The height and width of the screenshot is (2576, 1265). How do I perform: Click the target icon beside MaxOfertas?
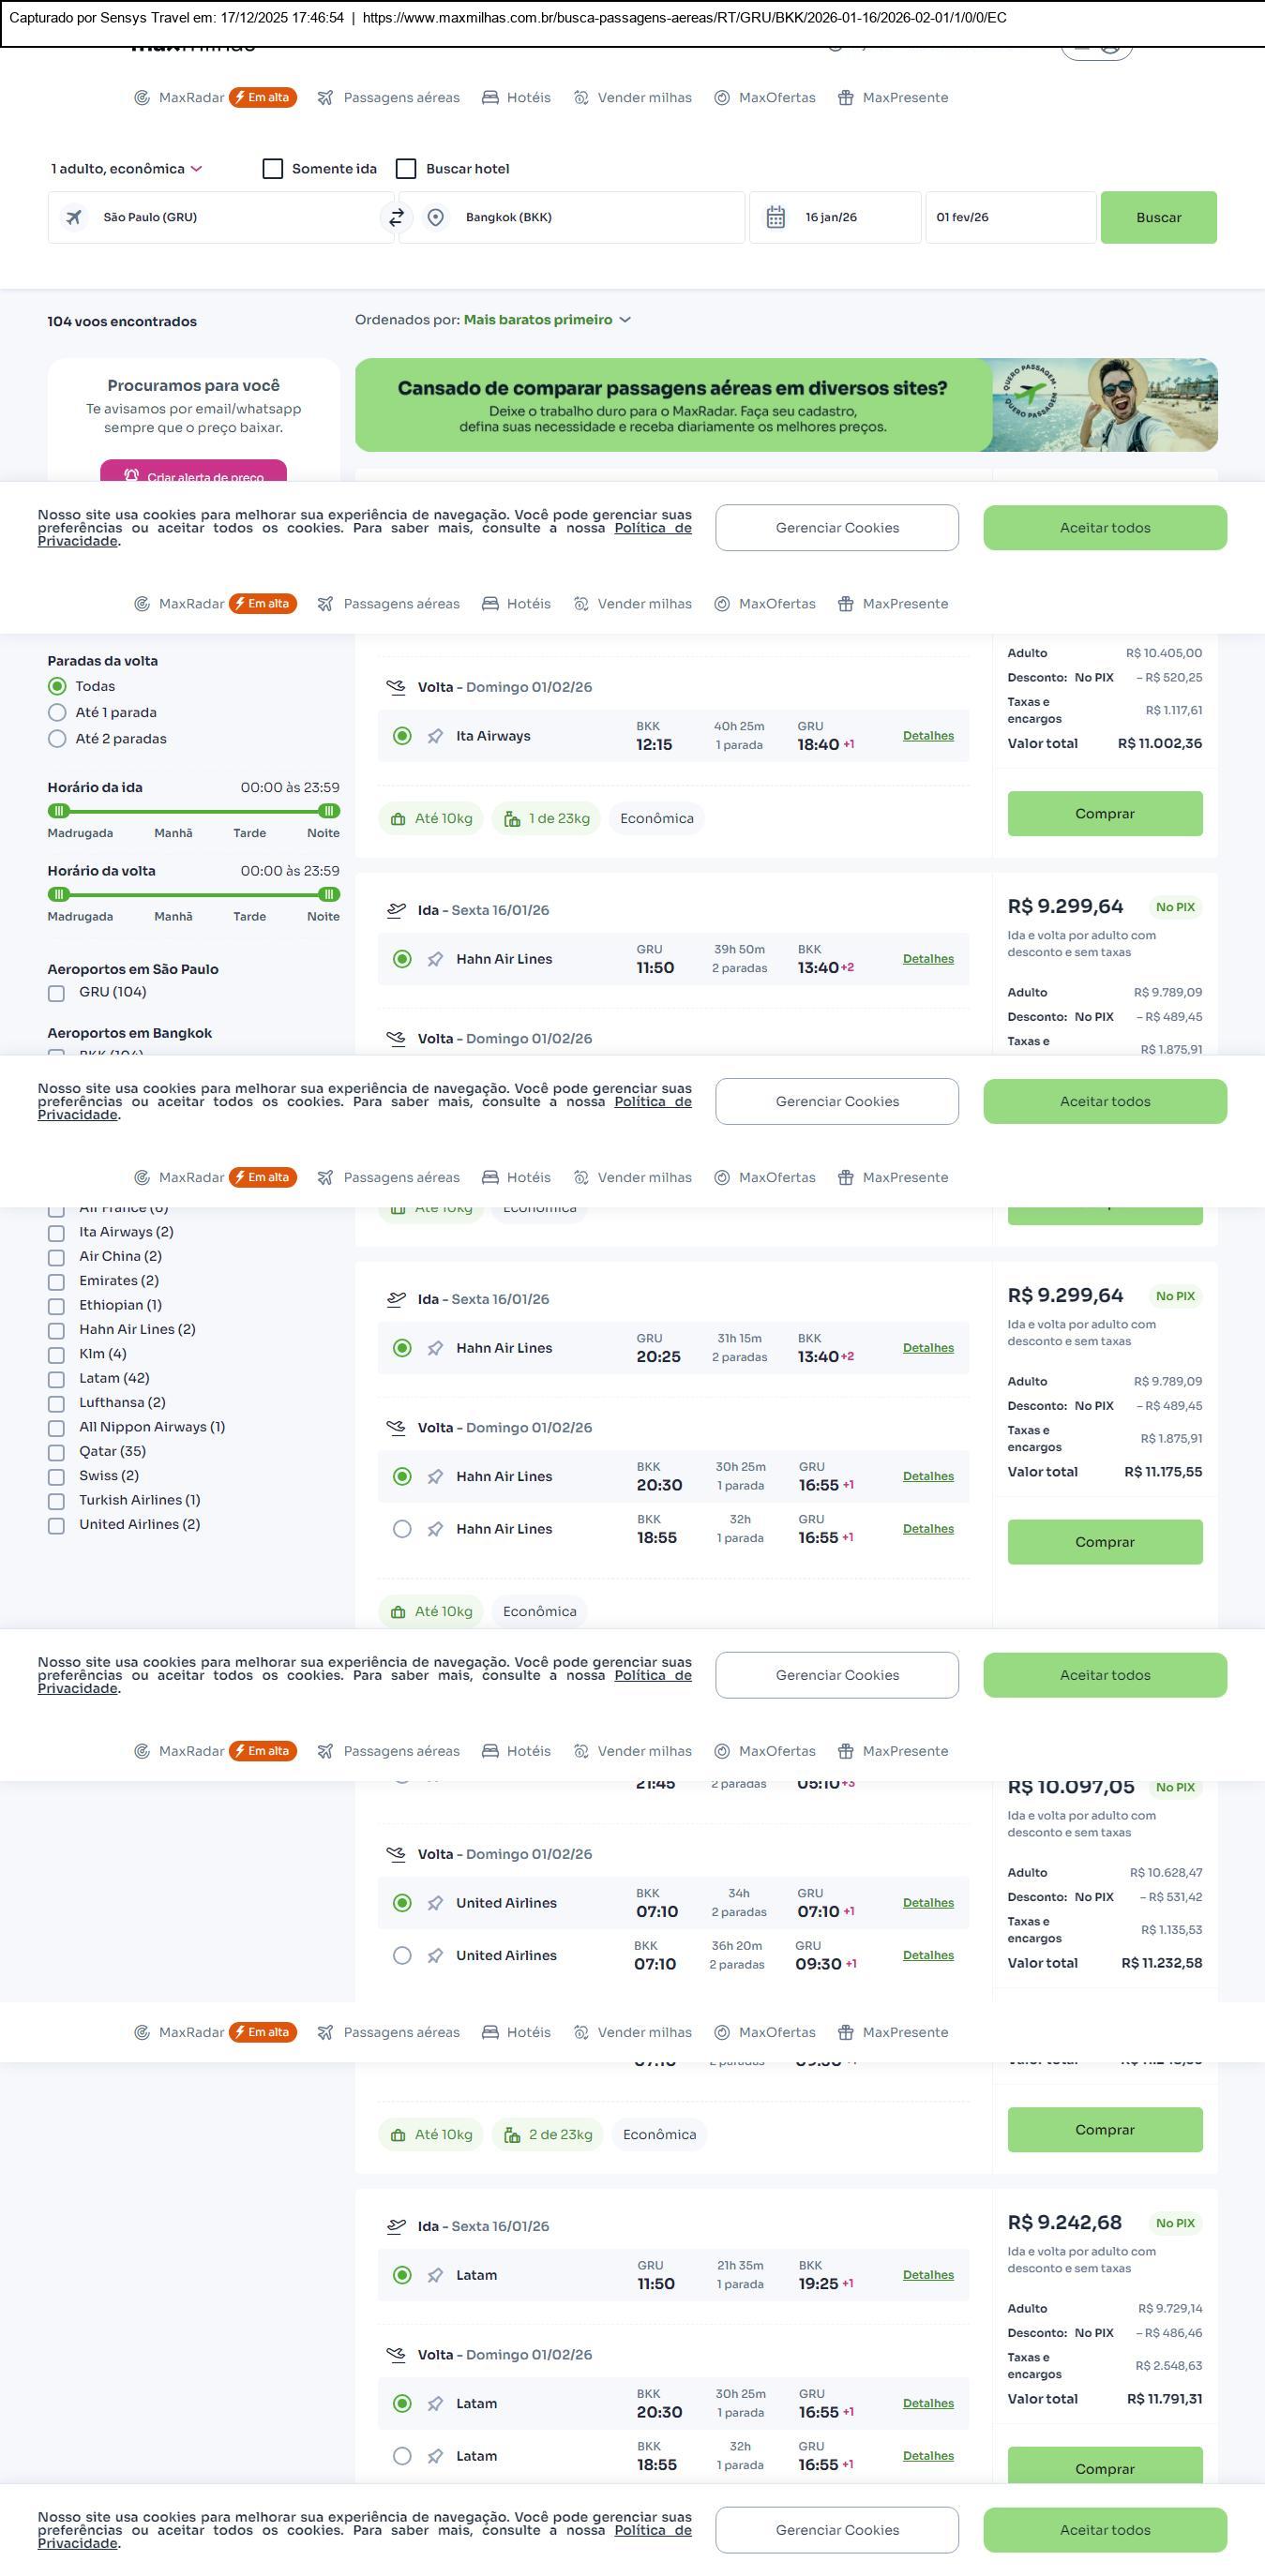[721, 98]
